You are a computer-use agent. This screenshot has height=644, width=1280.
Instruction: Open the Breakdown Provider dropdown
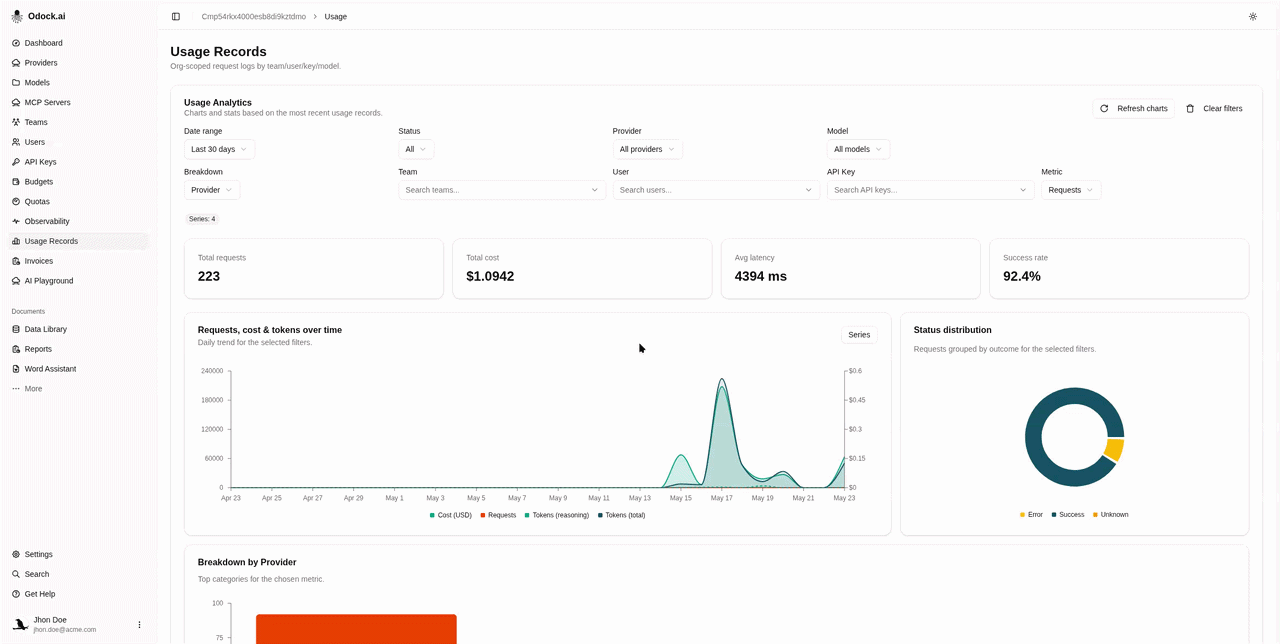coord(212,190)
